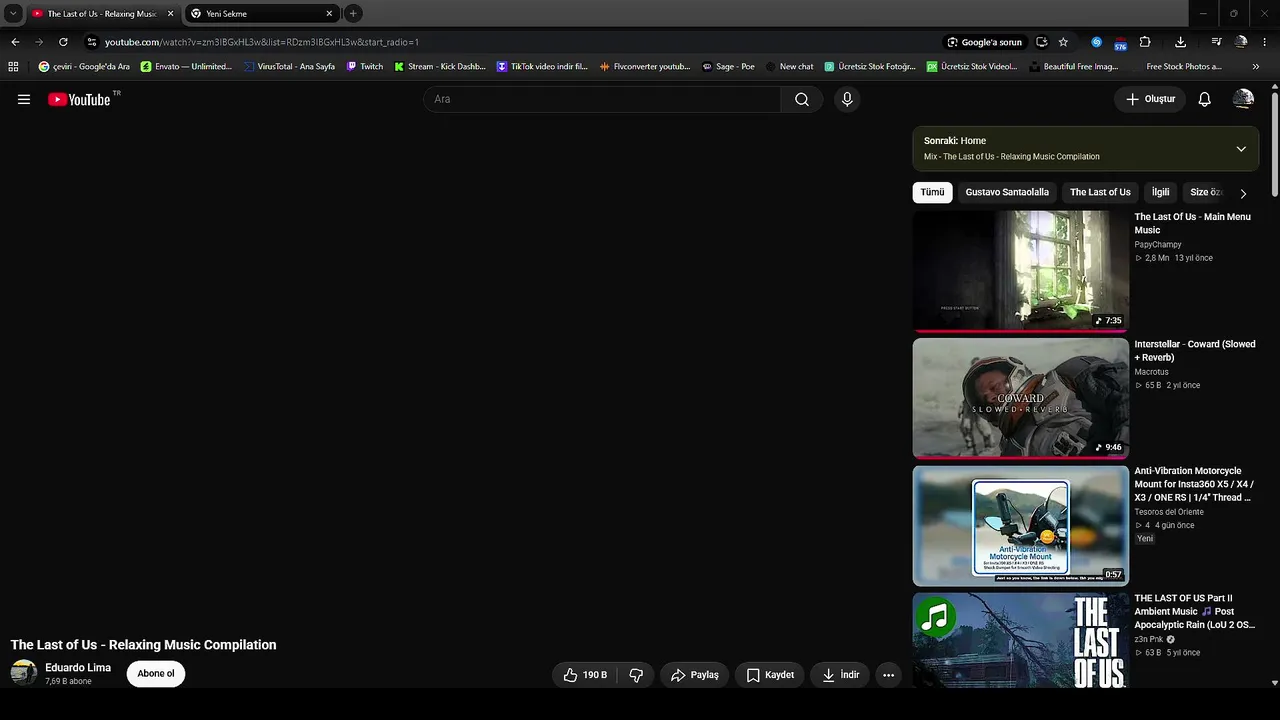1280x720 pixels.
Task: Open Anti-Vibration Motorcycle Mount thumbnail
Action: tap(1020, 526)
